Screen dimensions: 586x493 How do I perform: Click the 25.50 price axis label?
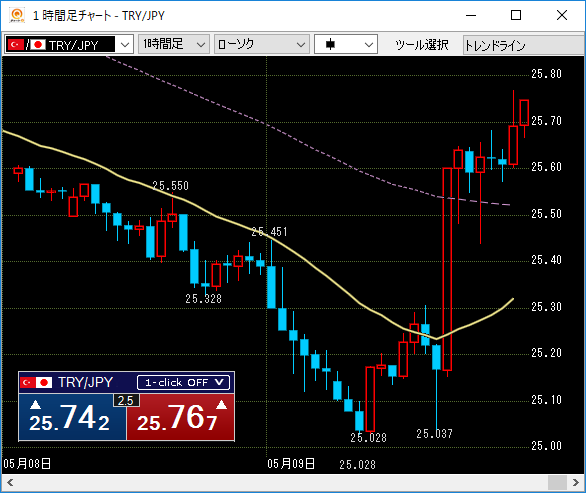(x=546, y=213)
